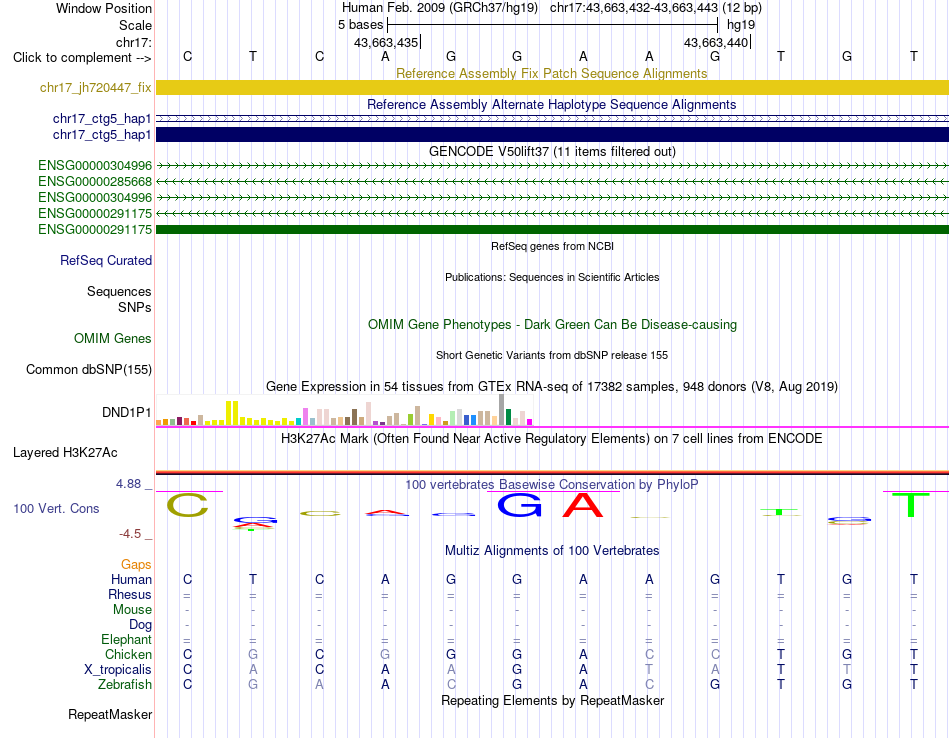
Task: Click the 'Click to complement -->' label
Action: coord(82,58)
